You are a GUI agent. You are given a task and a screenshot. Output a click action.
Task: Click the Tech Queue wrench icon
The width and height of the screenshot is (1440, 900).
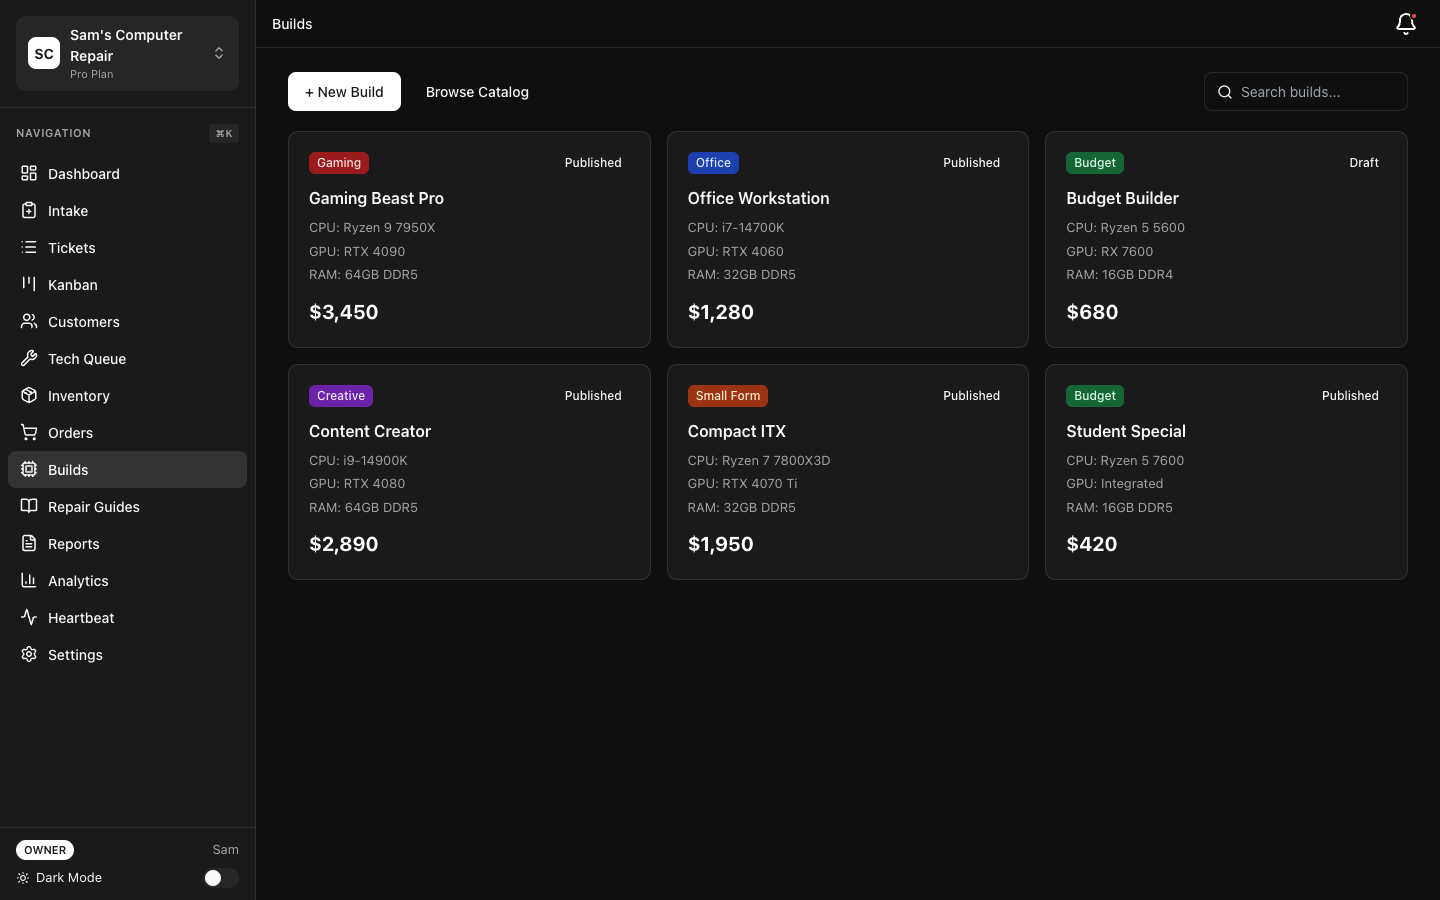pos(29,358)
